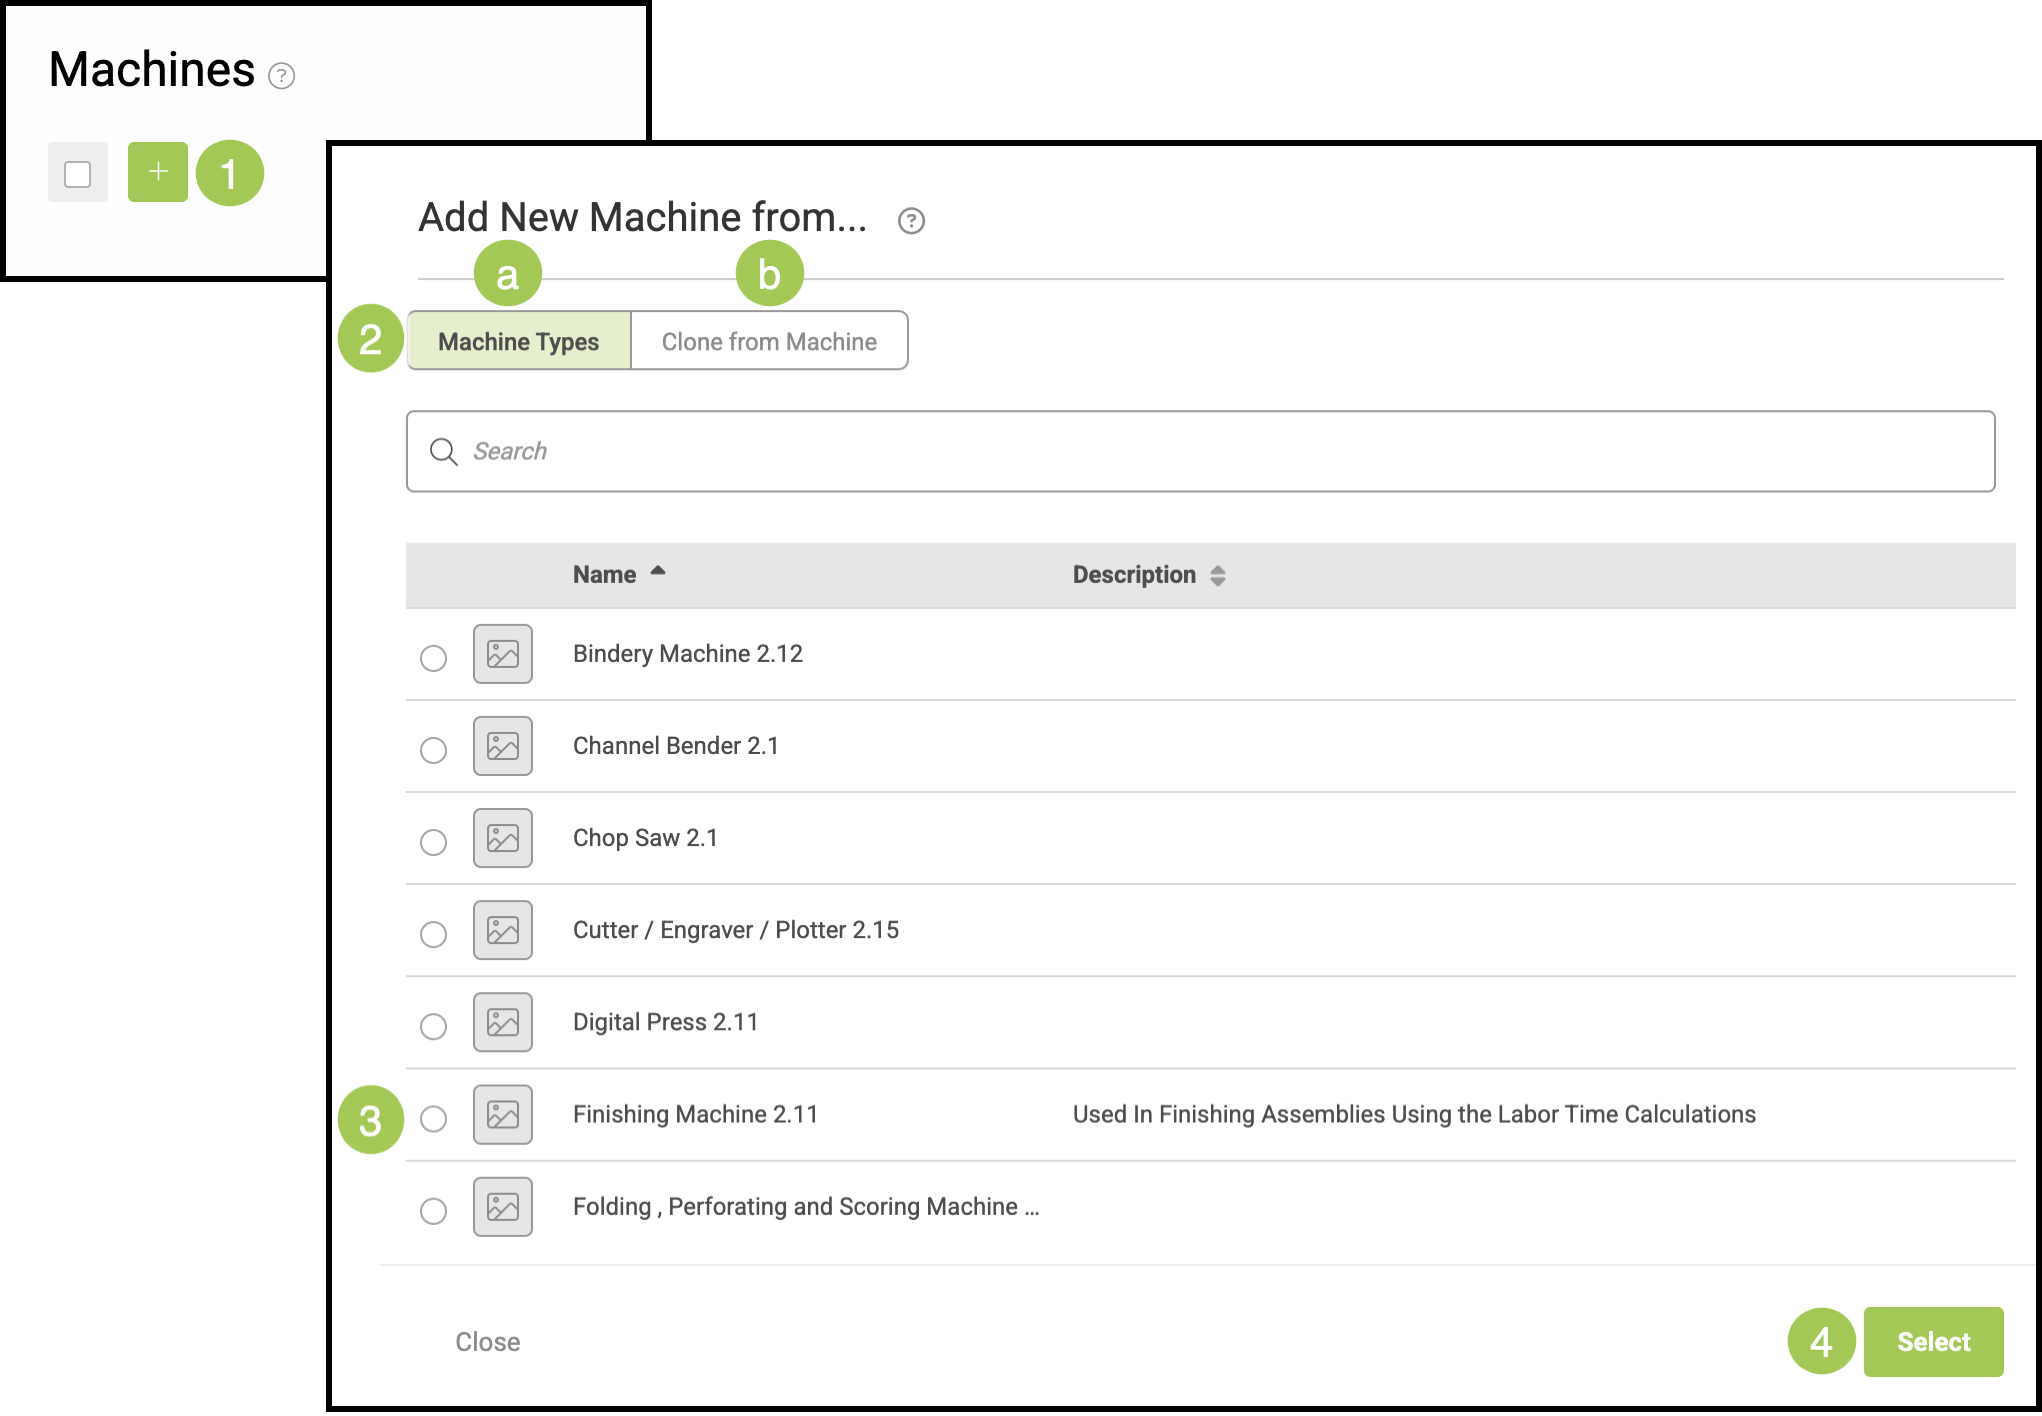Click image icon for Digital Press 2.11
The image size is (2042, 1416).
[502, 1022]
